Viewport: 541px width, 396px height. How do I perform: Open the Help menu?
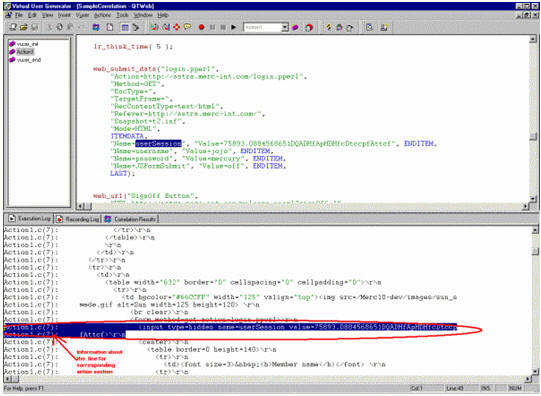163,15
